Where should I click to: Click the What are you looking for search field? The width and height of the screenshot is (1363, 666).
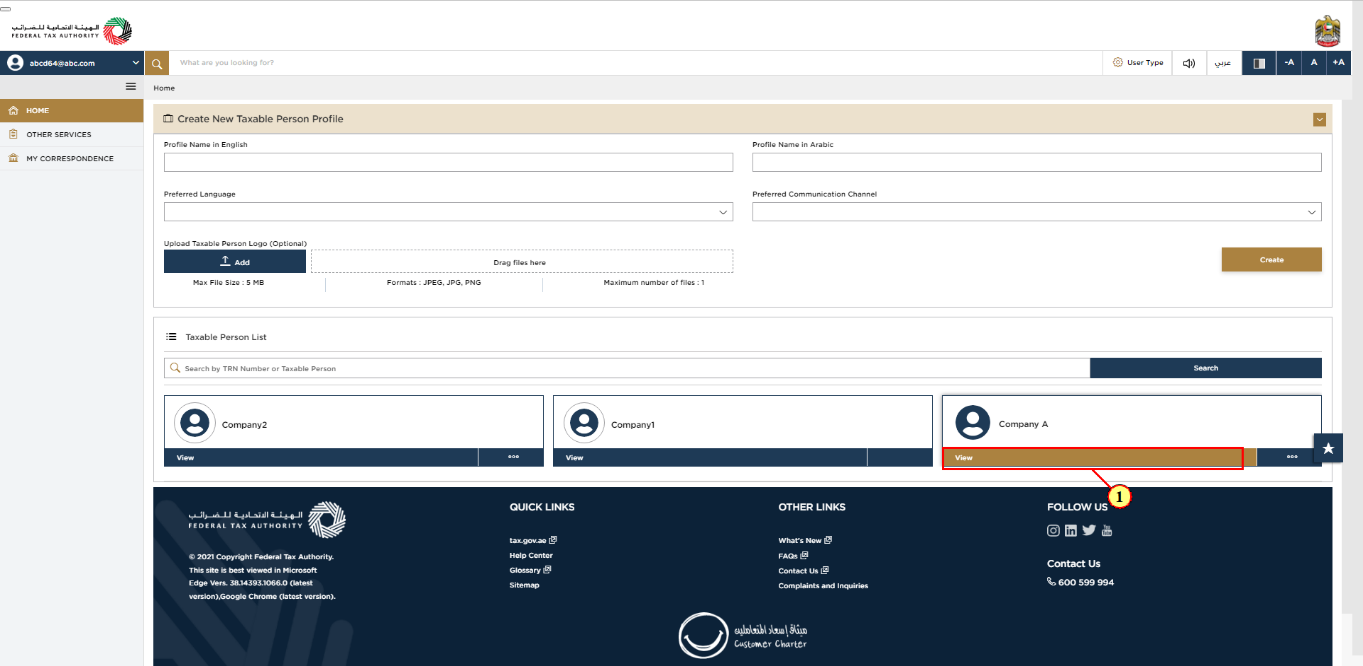[636, 63]
